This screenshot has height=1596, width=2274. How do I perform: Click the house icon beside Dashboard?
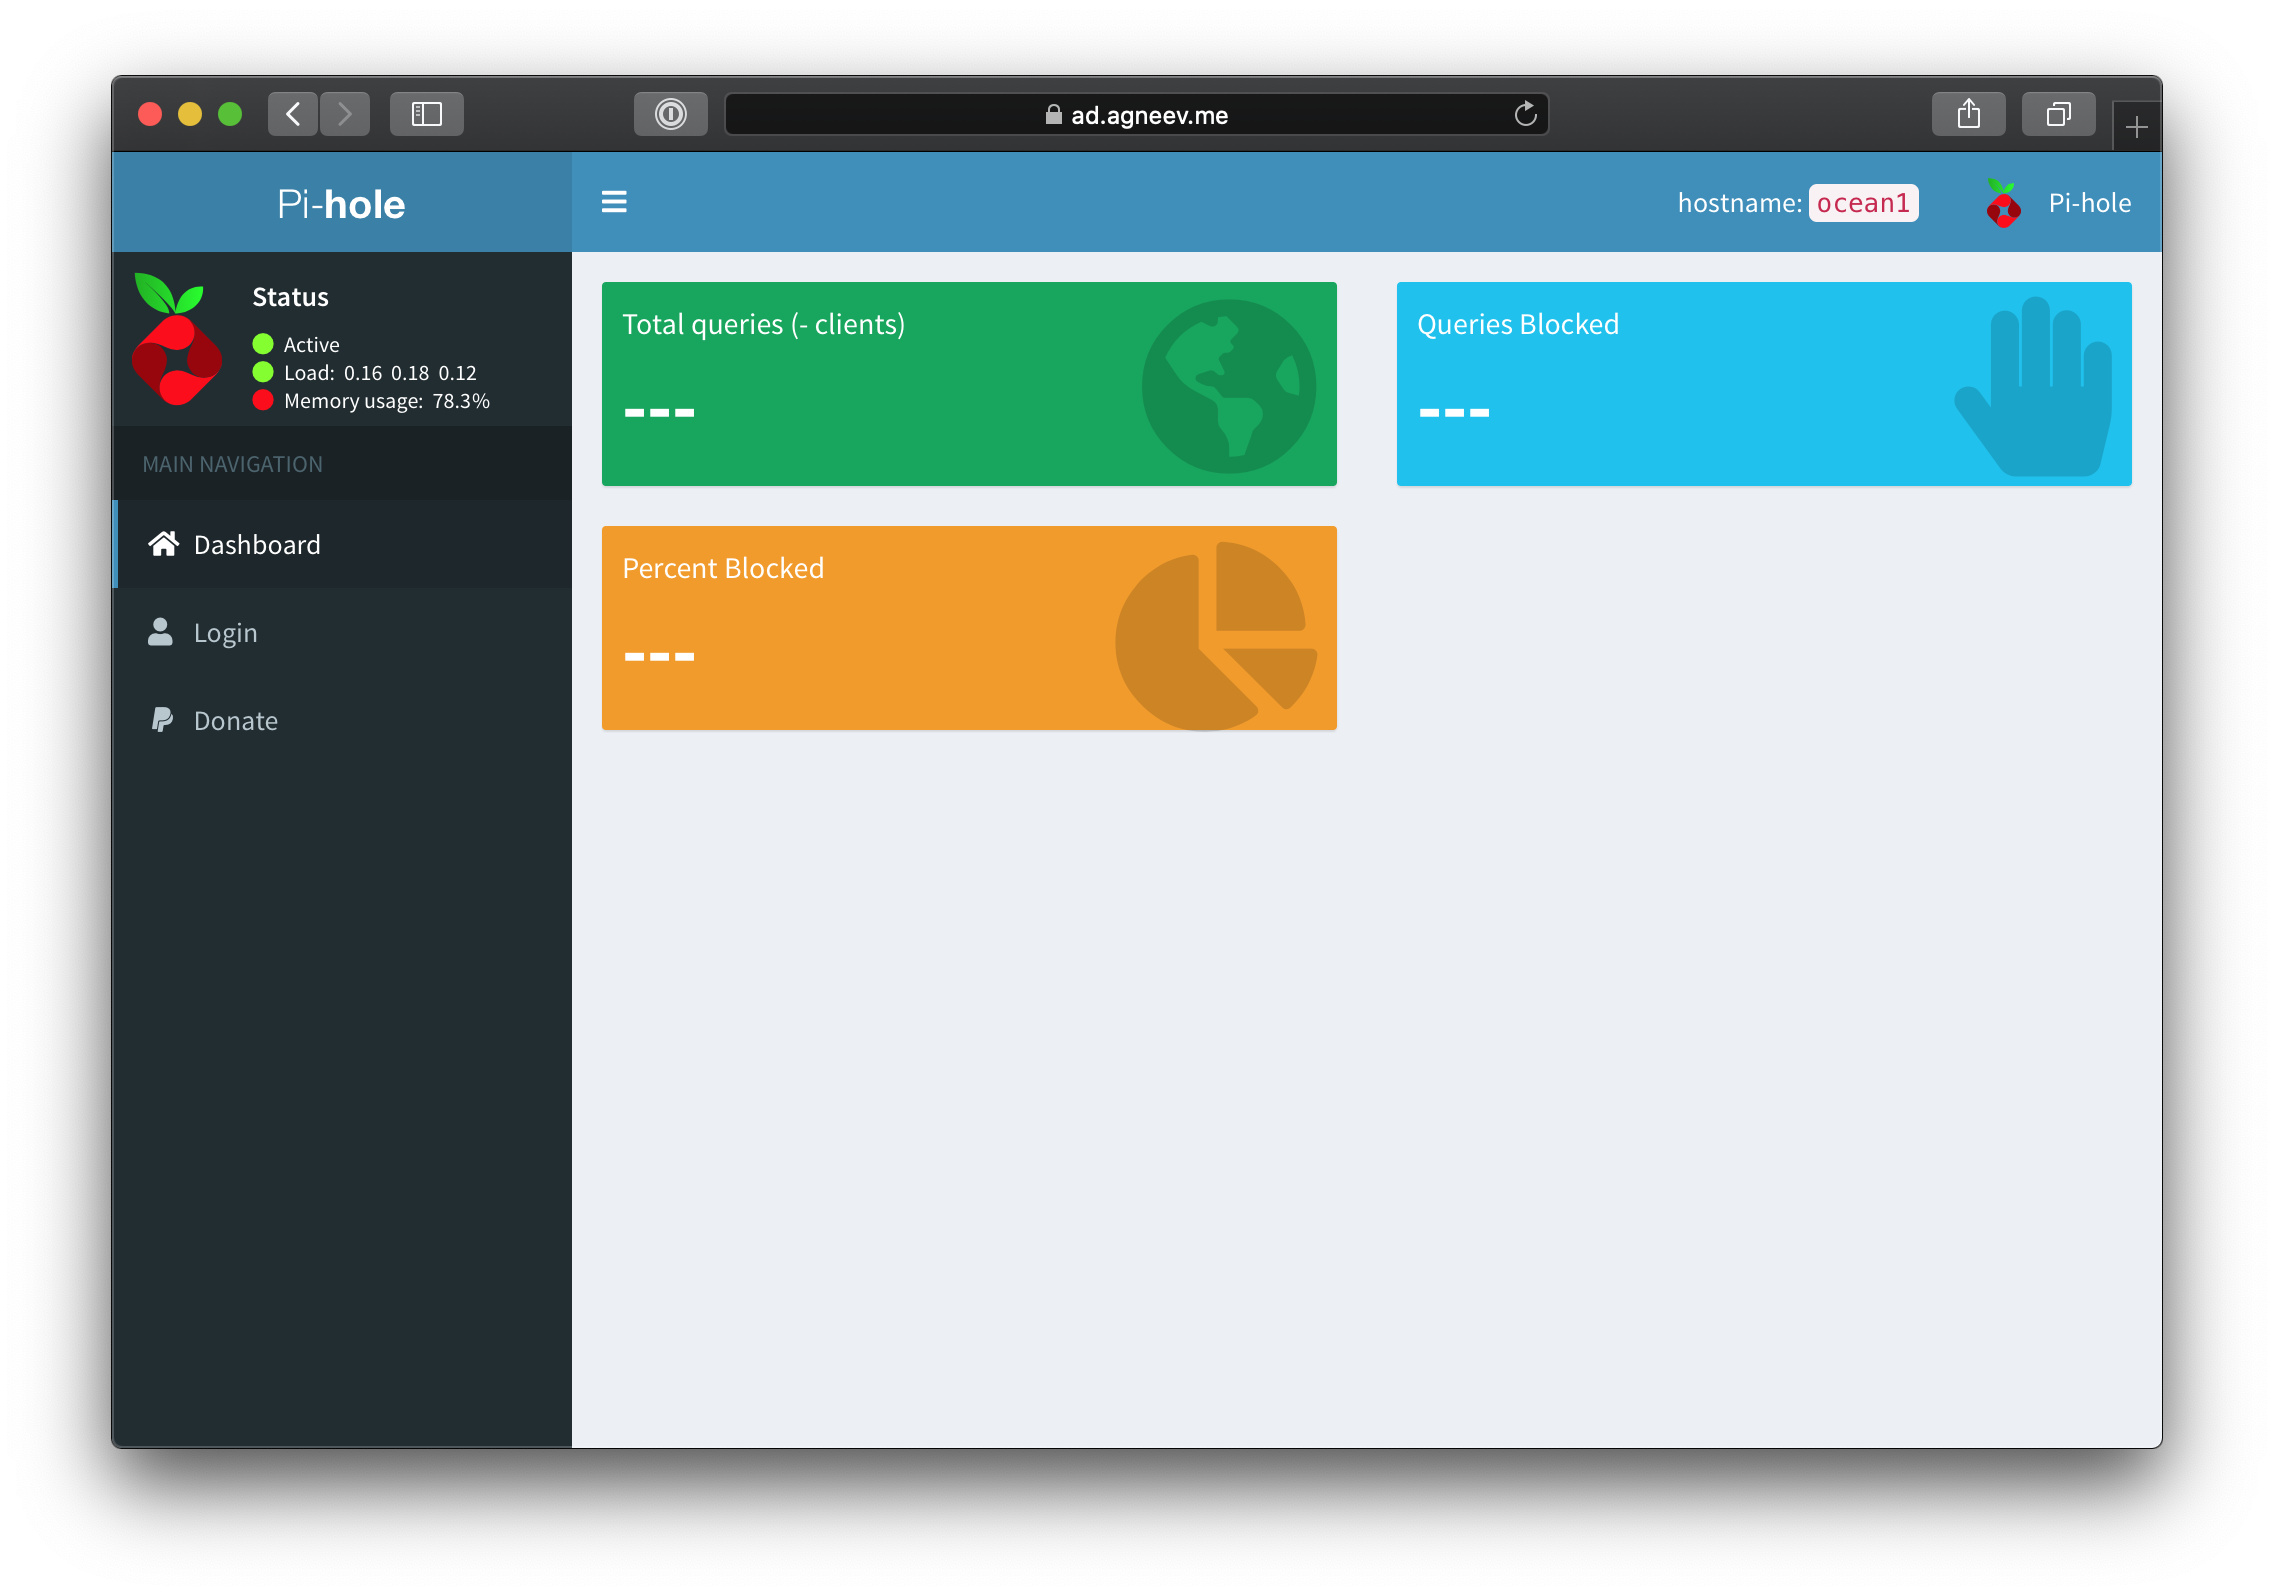(x=163, y=543)
